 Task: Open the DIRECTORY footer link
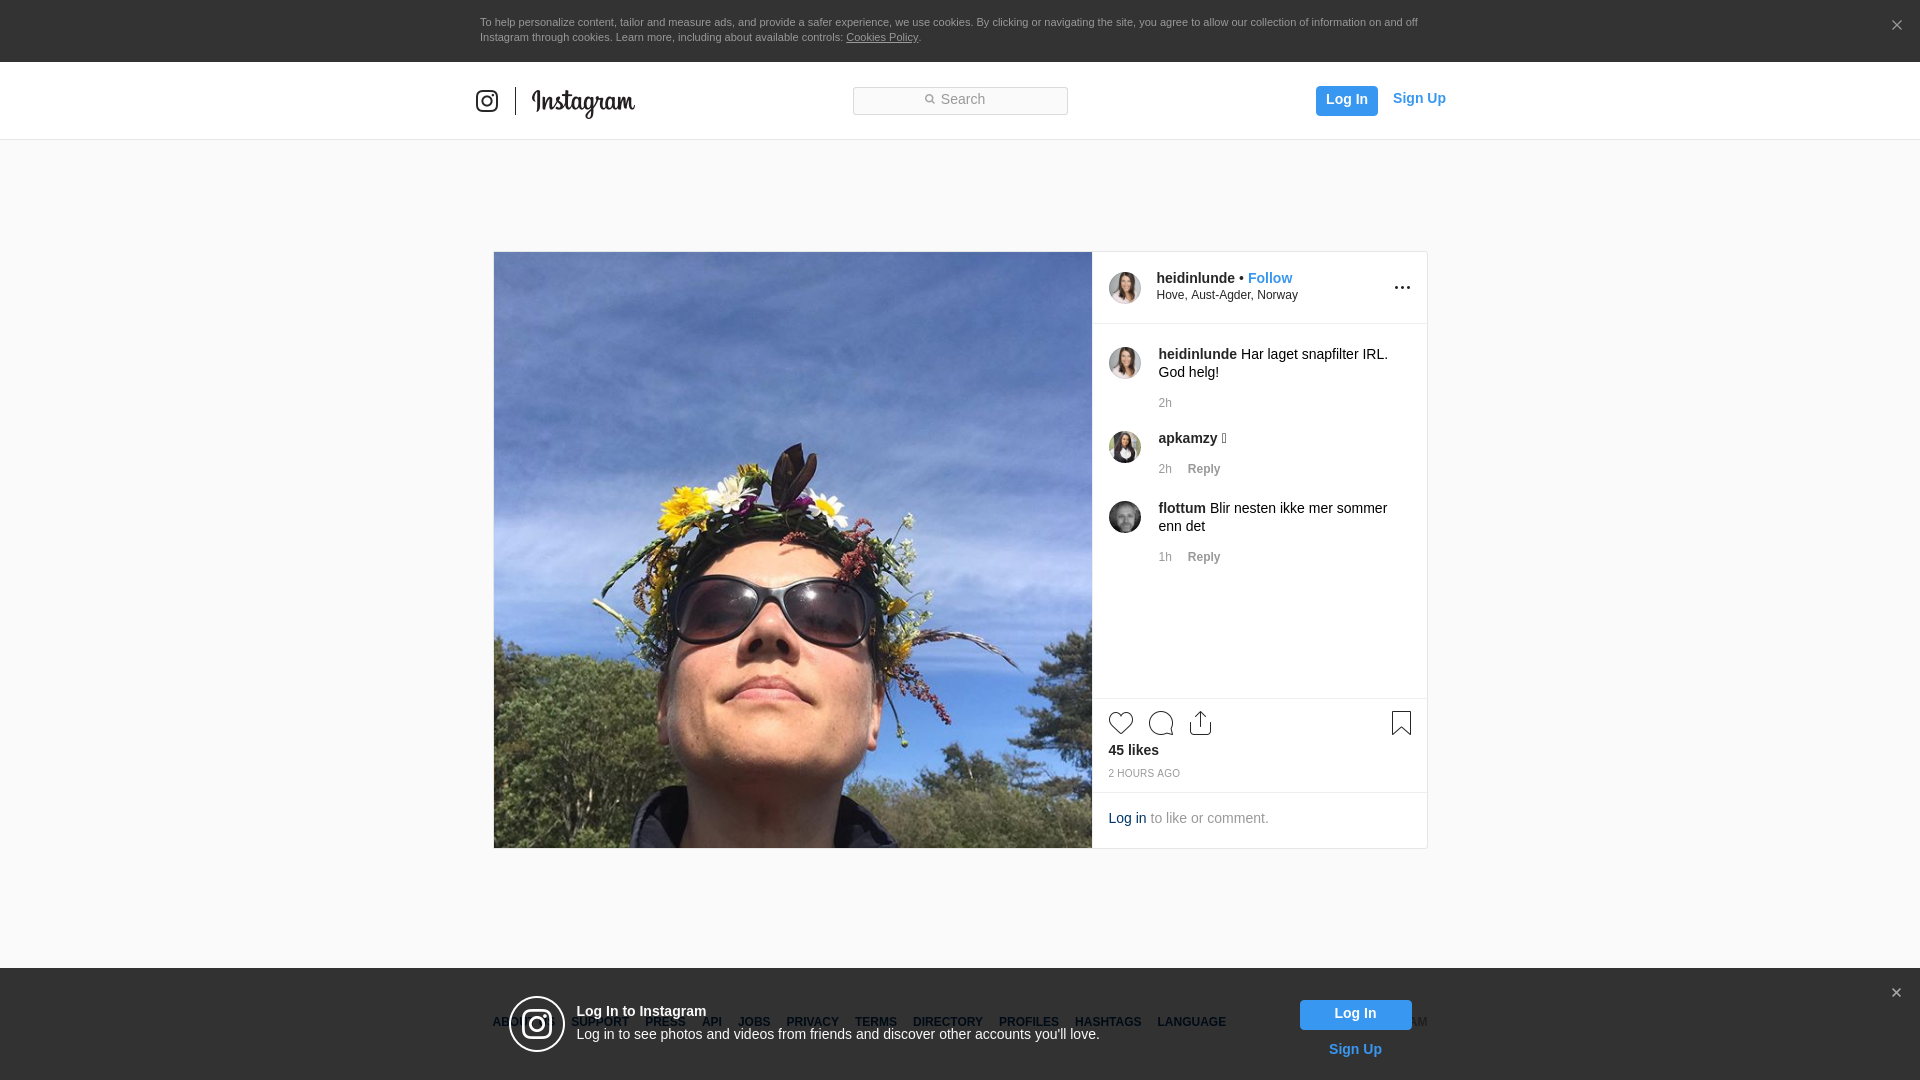(x=947, y=1022)
